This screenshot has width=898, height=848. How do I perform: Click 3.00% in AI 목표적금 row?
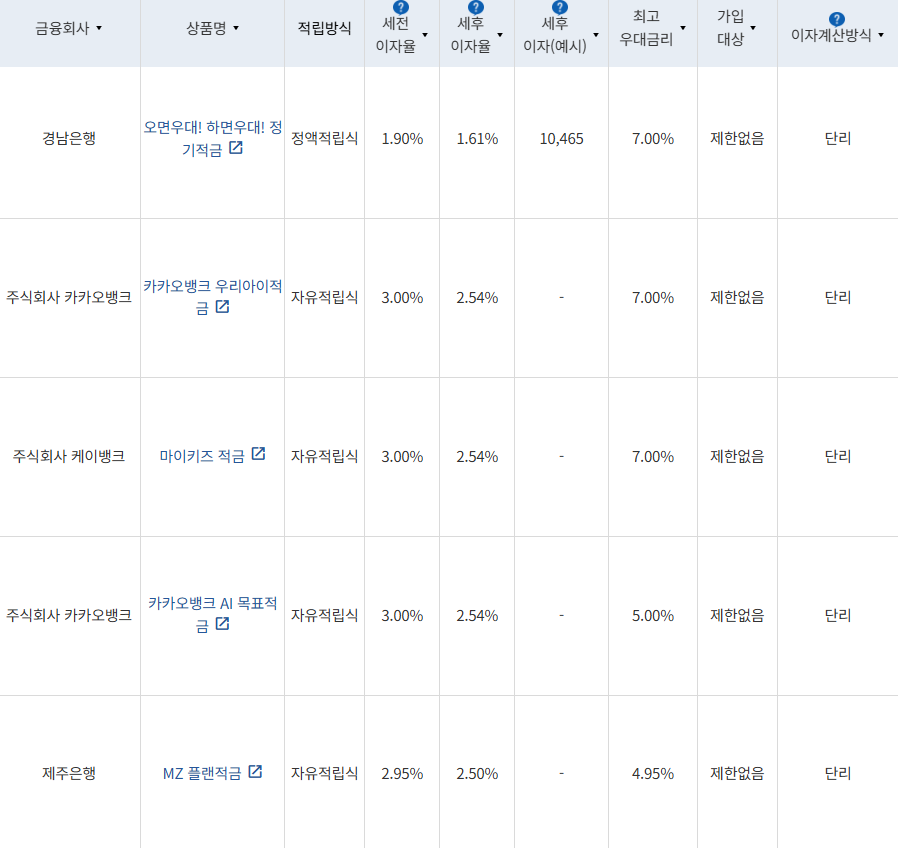tap(402, 616)
